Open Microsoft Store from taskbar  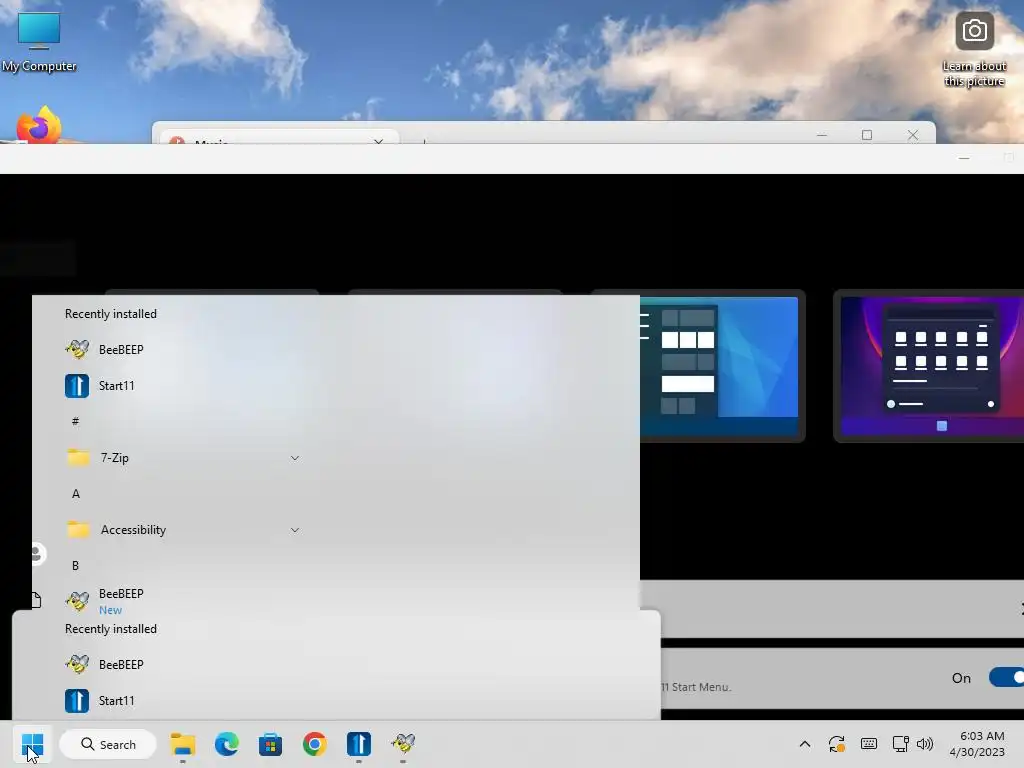point(270,744)
